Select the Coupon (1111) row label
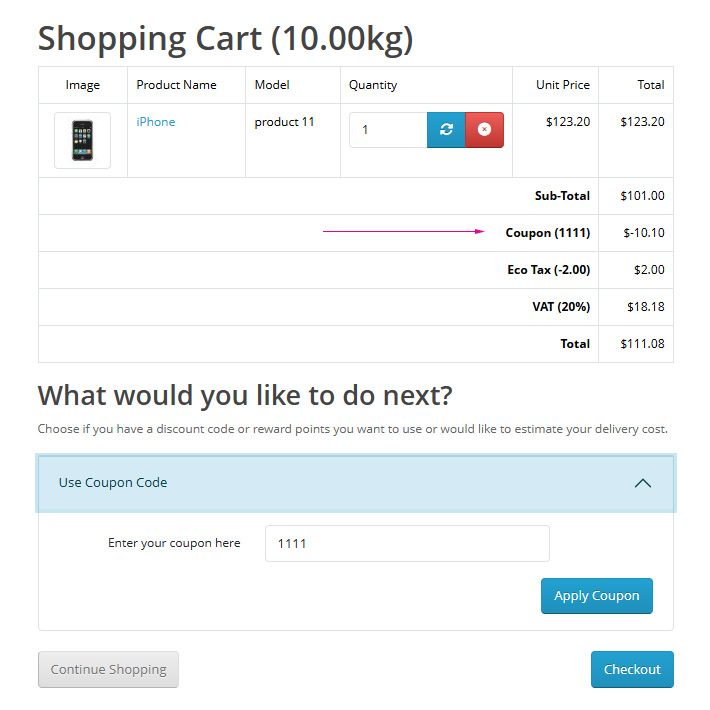The image size is (710, 710). tap(548, 233)
